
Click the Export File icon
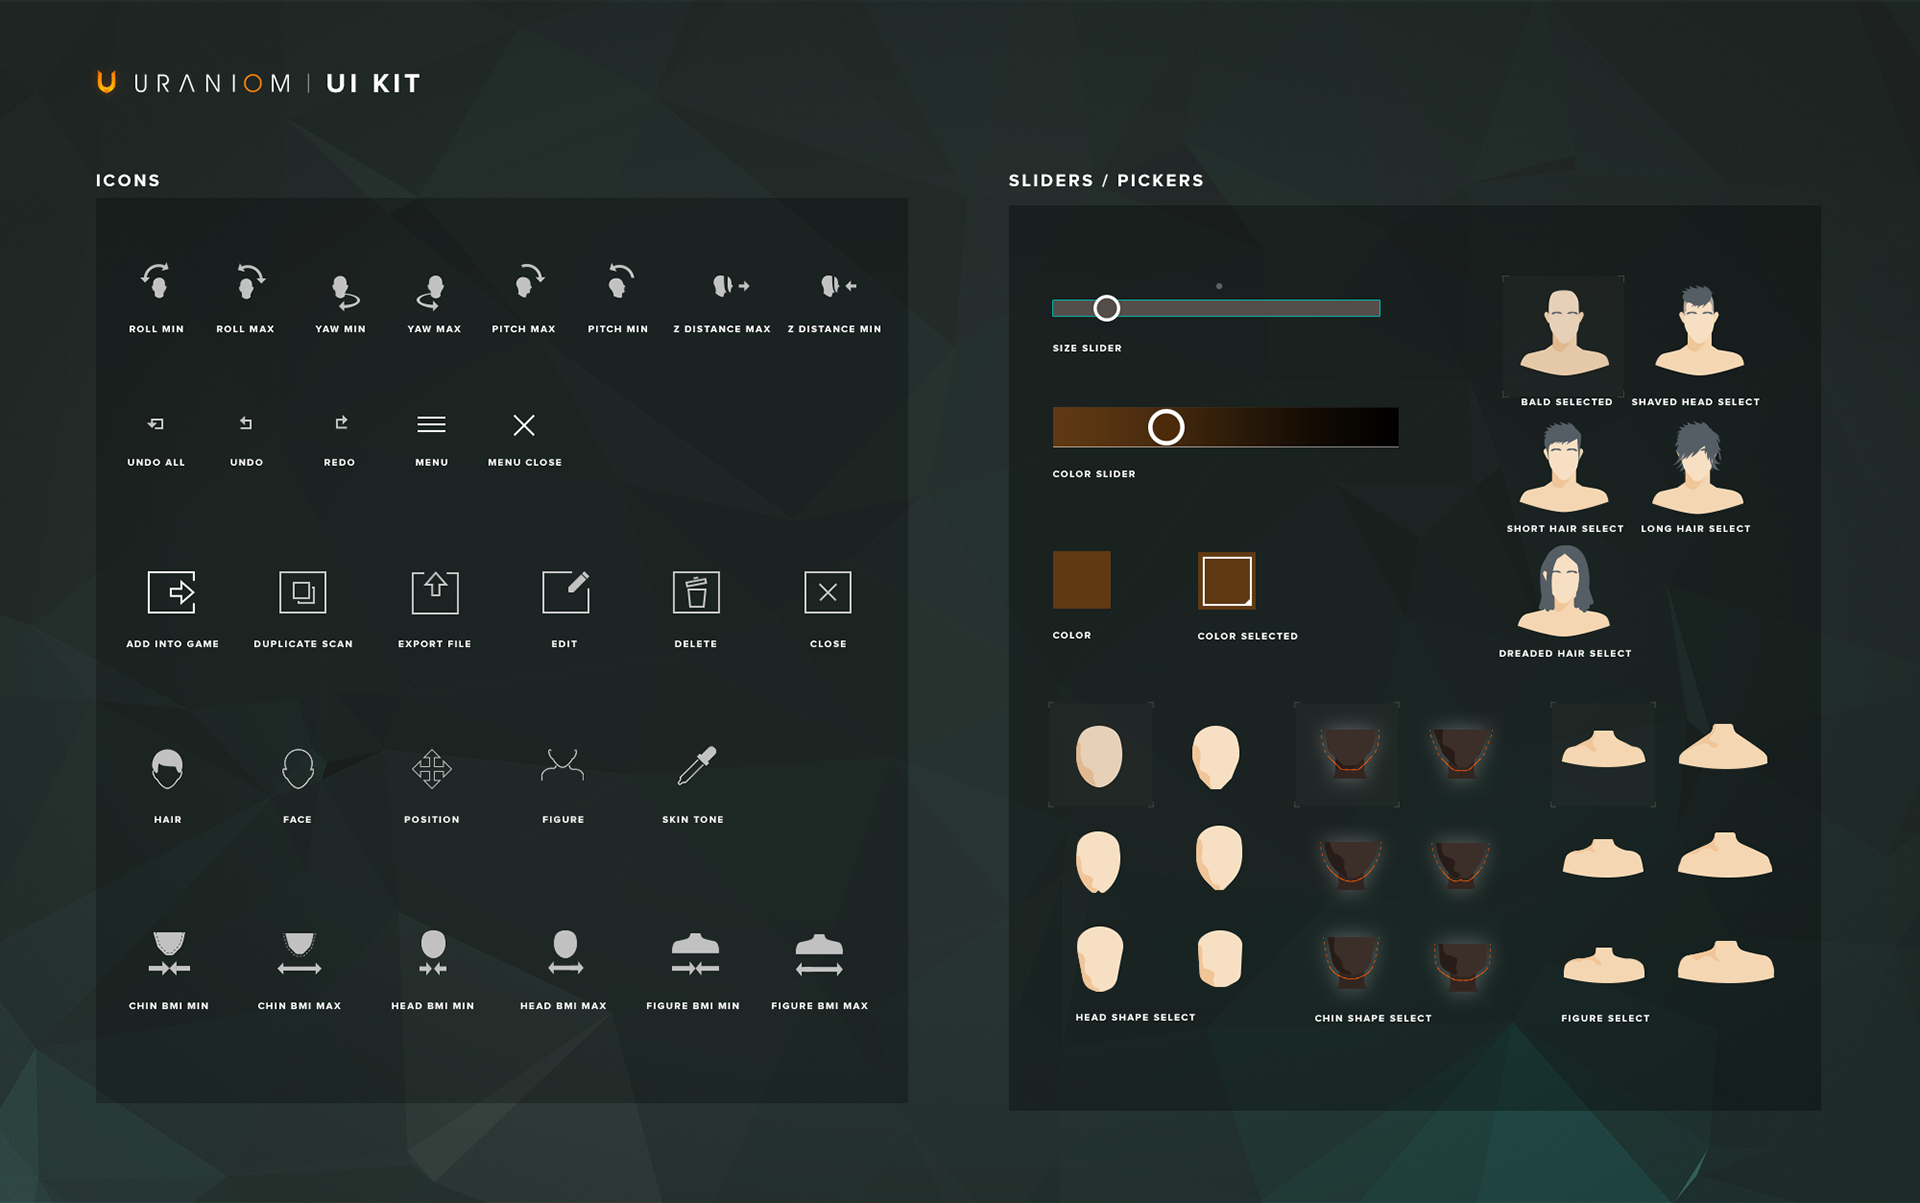pos(435,592)
